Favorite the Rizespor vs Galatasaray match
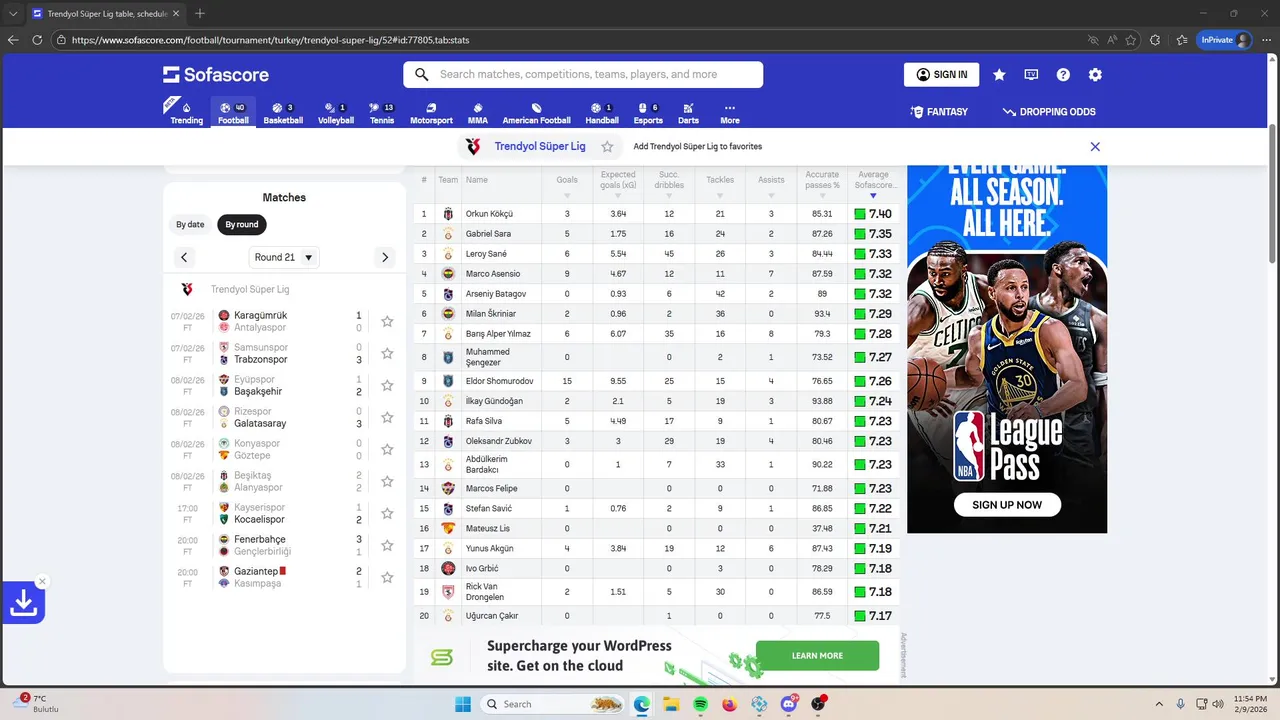Screen dimensions: 1280x720 [387, 417]
